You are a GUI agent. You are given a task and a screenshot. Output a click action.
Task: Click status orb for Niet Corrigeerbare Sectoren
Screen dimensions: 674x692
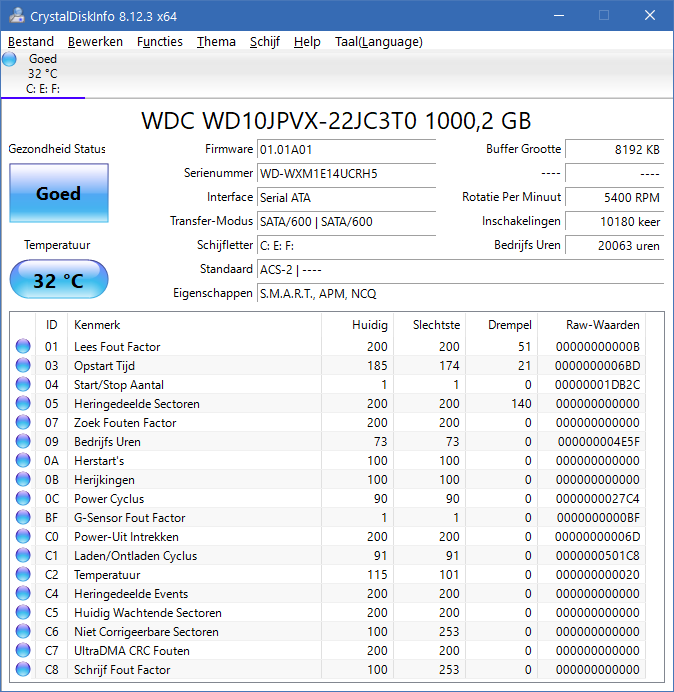point(23,631)
